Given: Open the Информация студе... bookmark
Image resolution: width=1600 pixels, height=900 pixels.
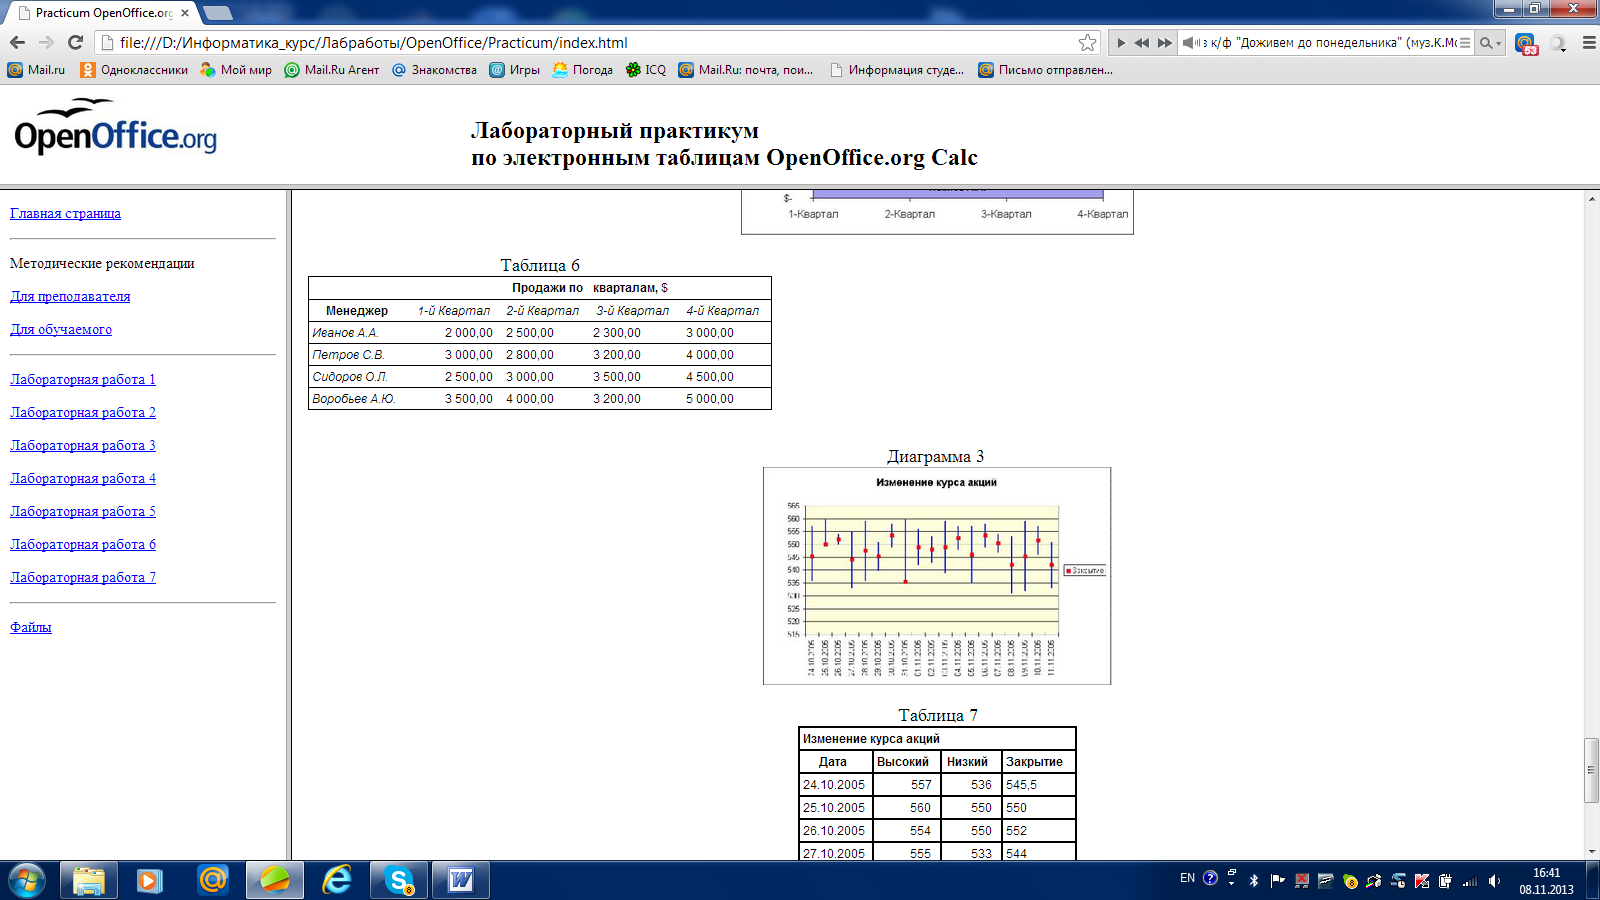Looking at the screenshot, I should (897, 70).
